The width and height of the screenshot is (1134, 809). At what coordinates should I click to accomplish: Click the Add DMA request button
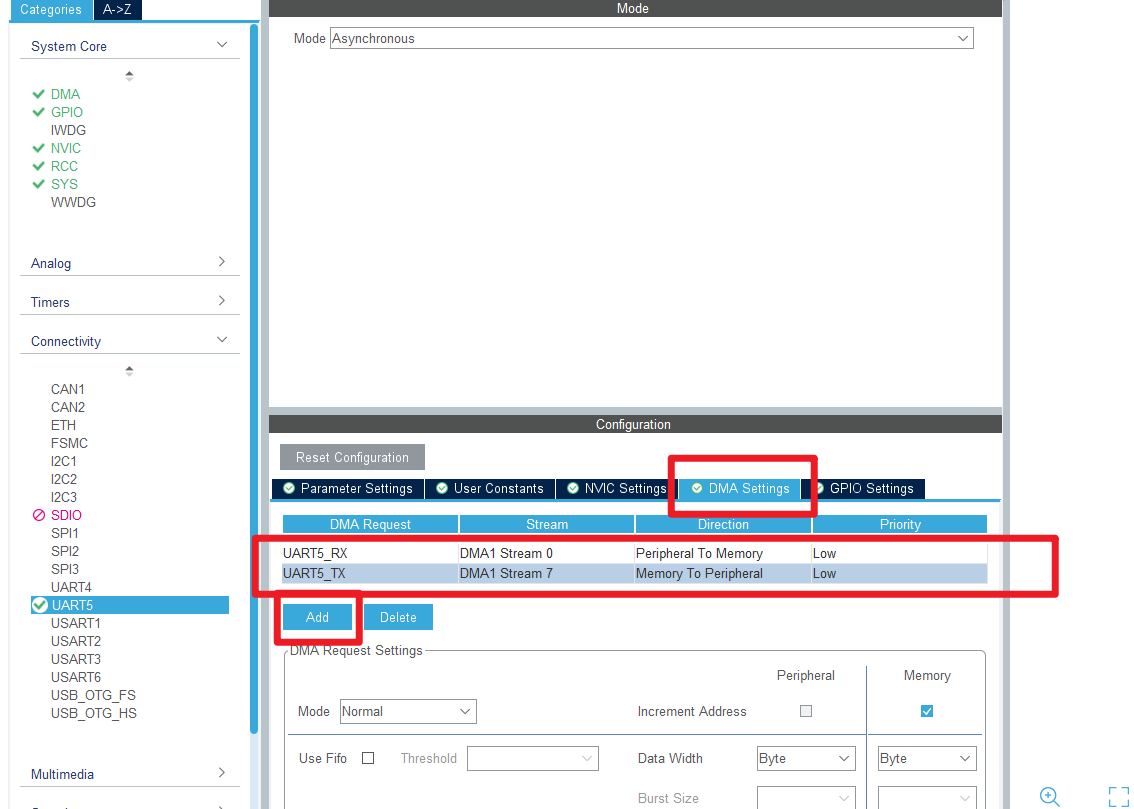[x=317, y=617]
